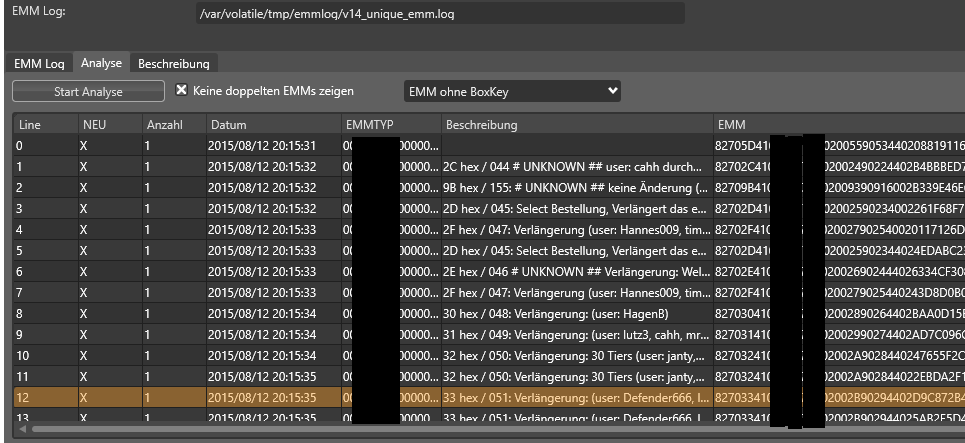Open the 'EMM ohne BoxKey' dropdown

(512, 91)
